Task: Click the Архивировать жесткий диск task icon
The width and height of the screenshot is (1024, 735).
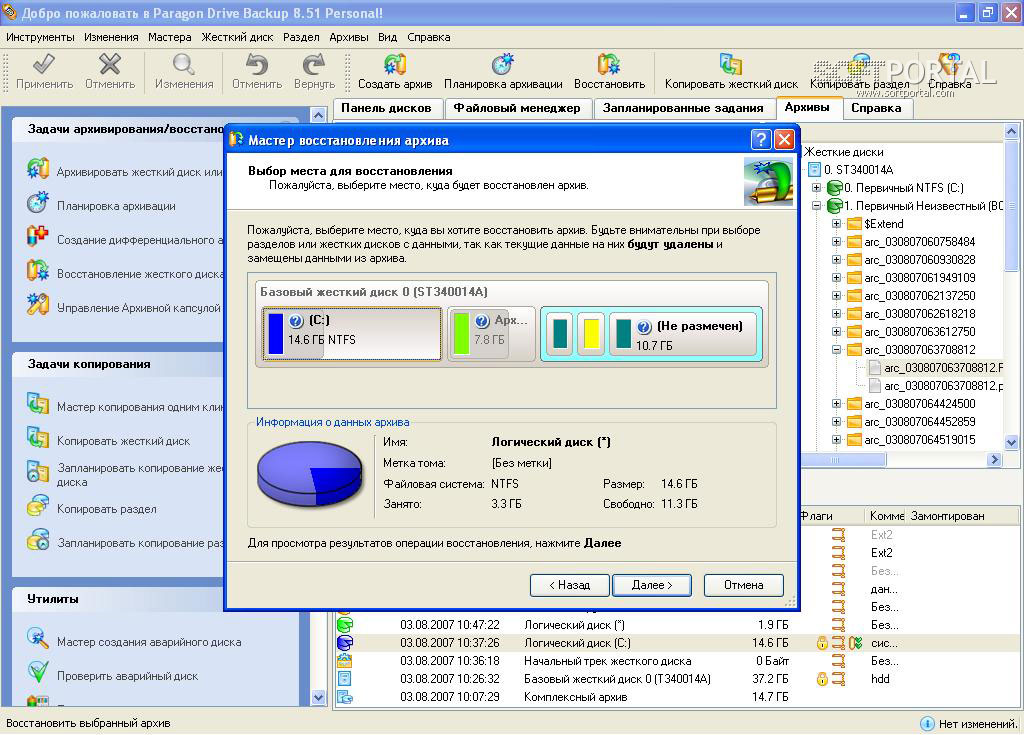Action: click(38, 169)
